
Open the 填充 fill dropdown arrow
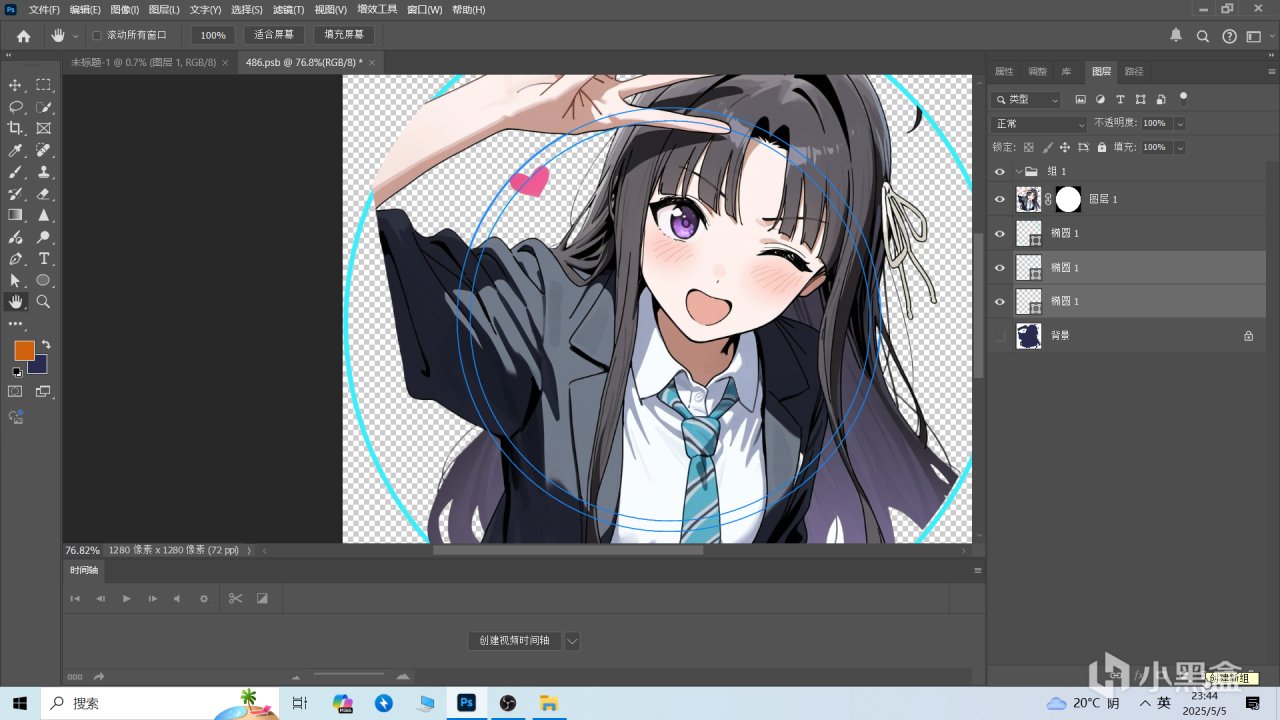1179,147
